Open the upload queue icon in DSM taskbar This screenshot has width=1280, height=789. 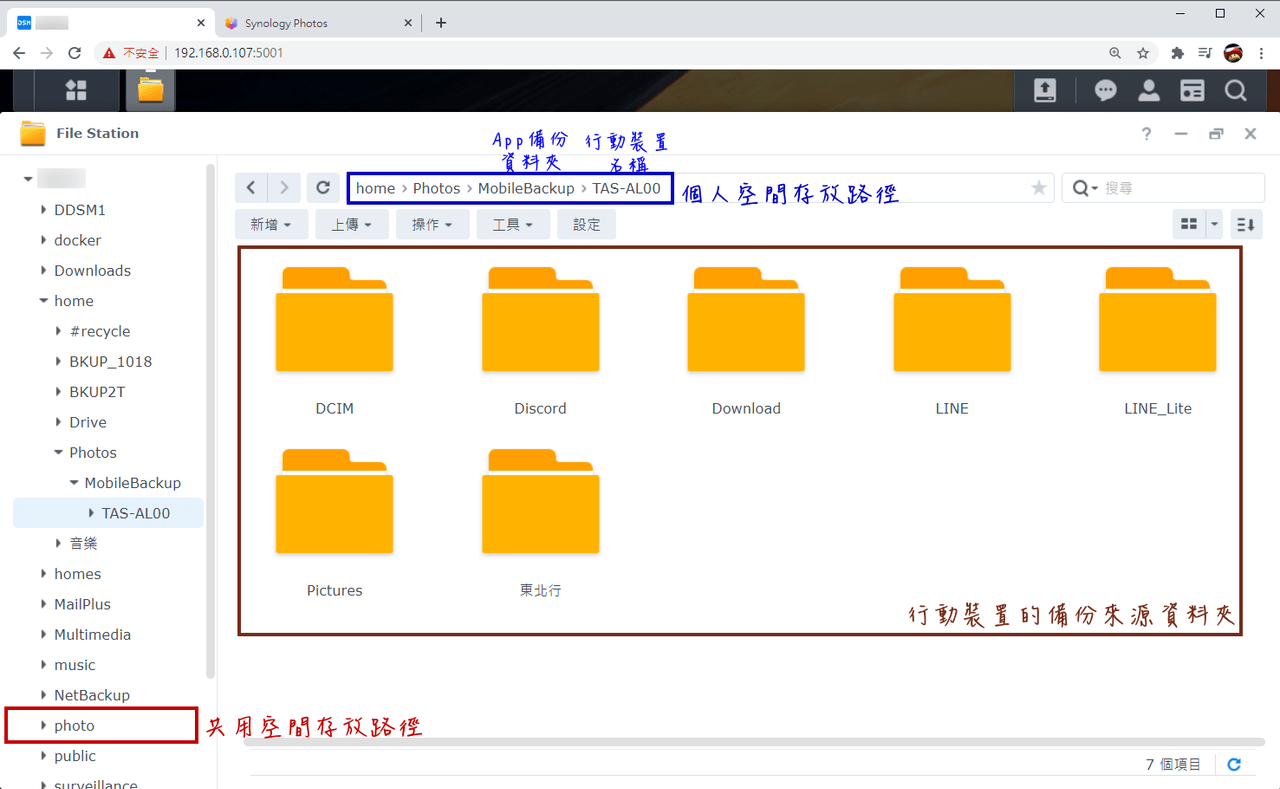click(1044, 91)
